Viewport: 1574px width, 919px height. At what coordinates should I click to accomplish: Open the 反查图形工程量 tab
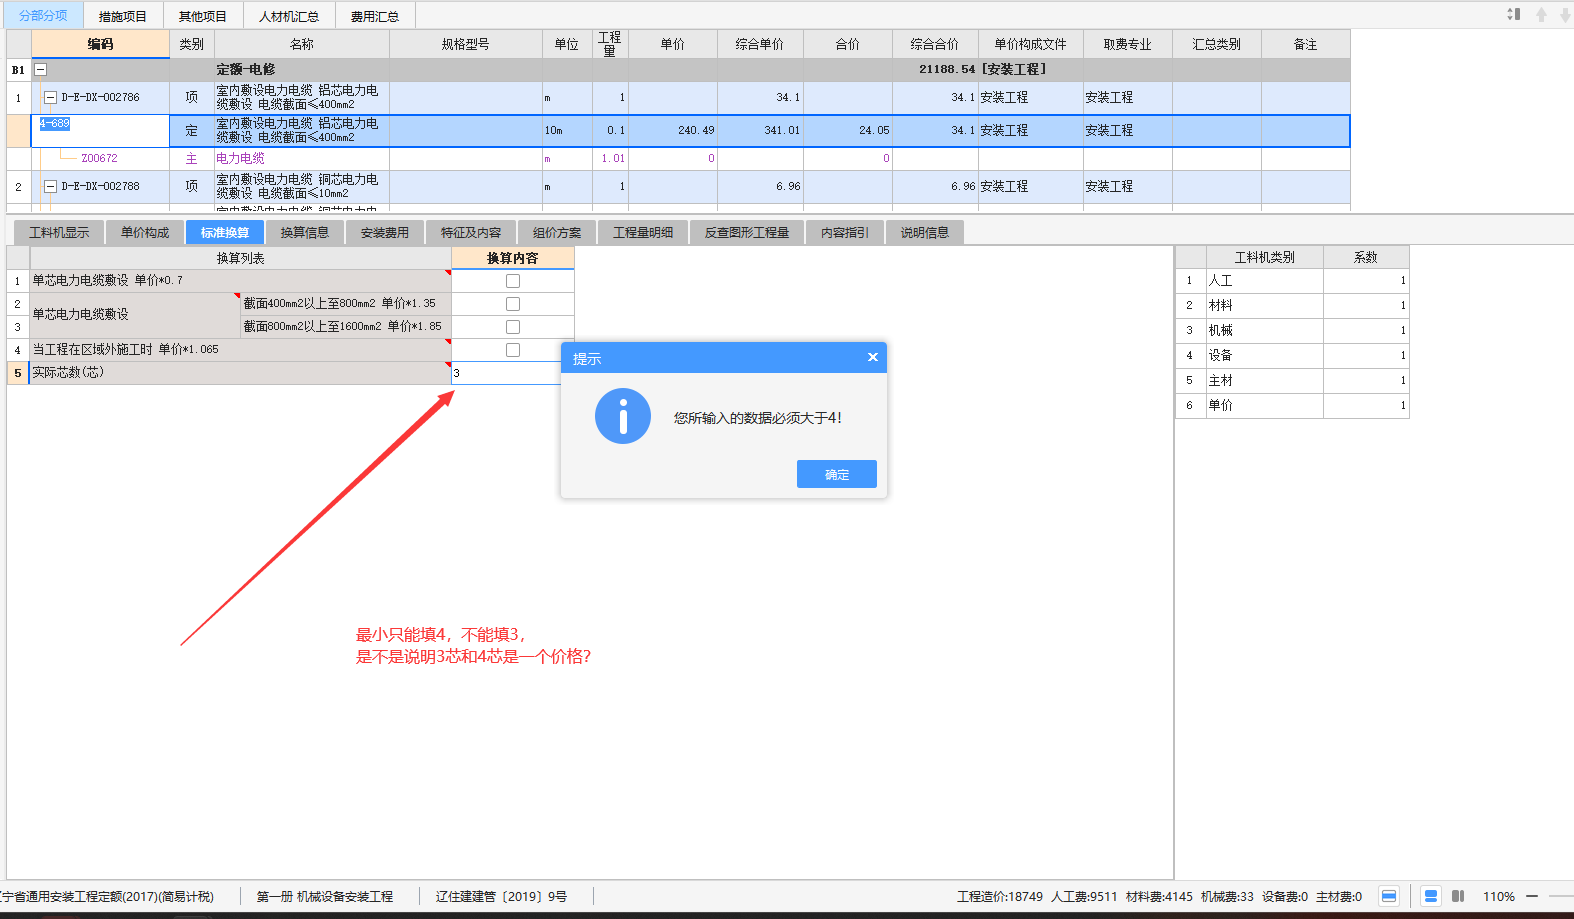(747, 232)
